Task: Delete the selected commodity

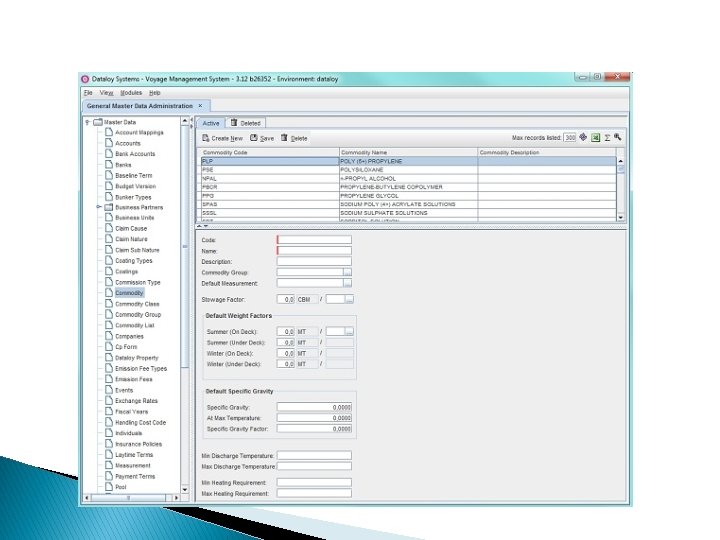Action: click(x=294, y=138)
